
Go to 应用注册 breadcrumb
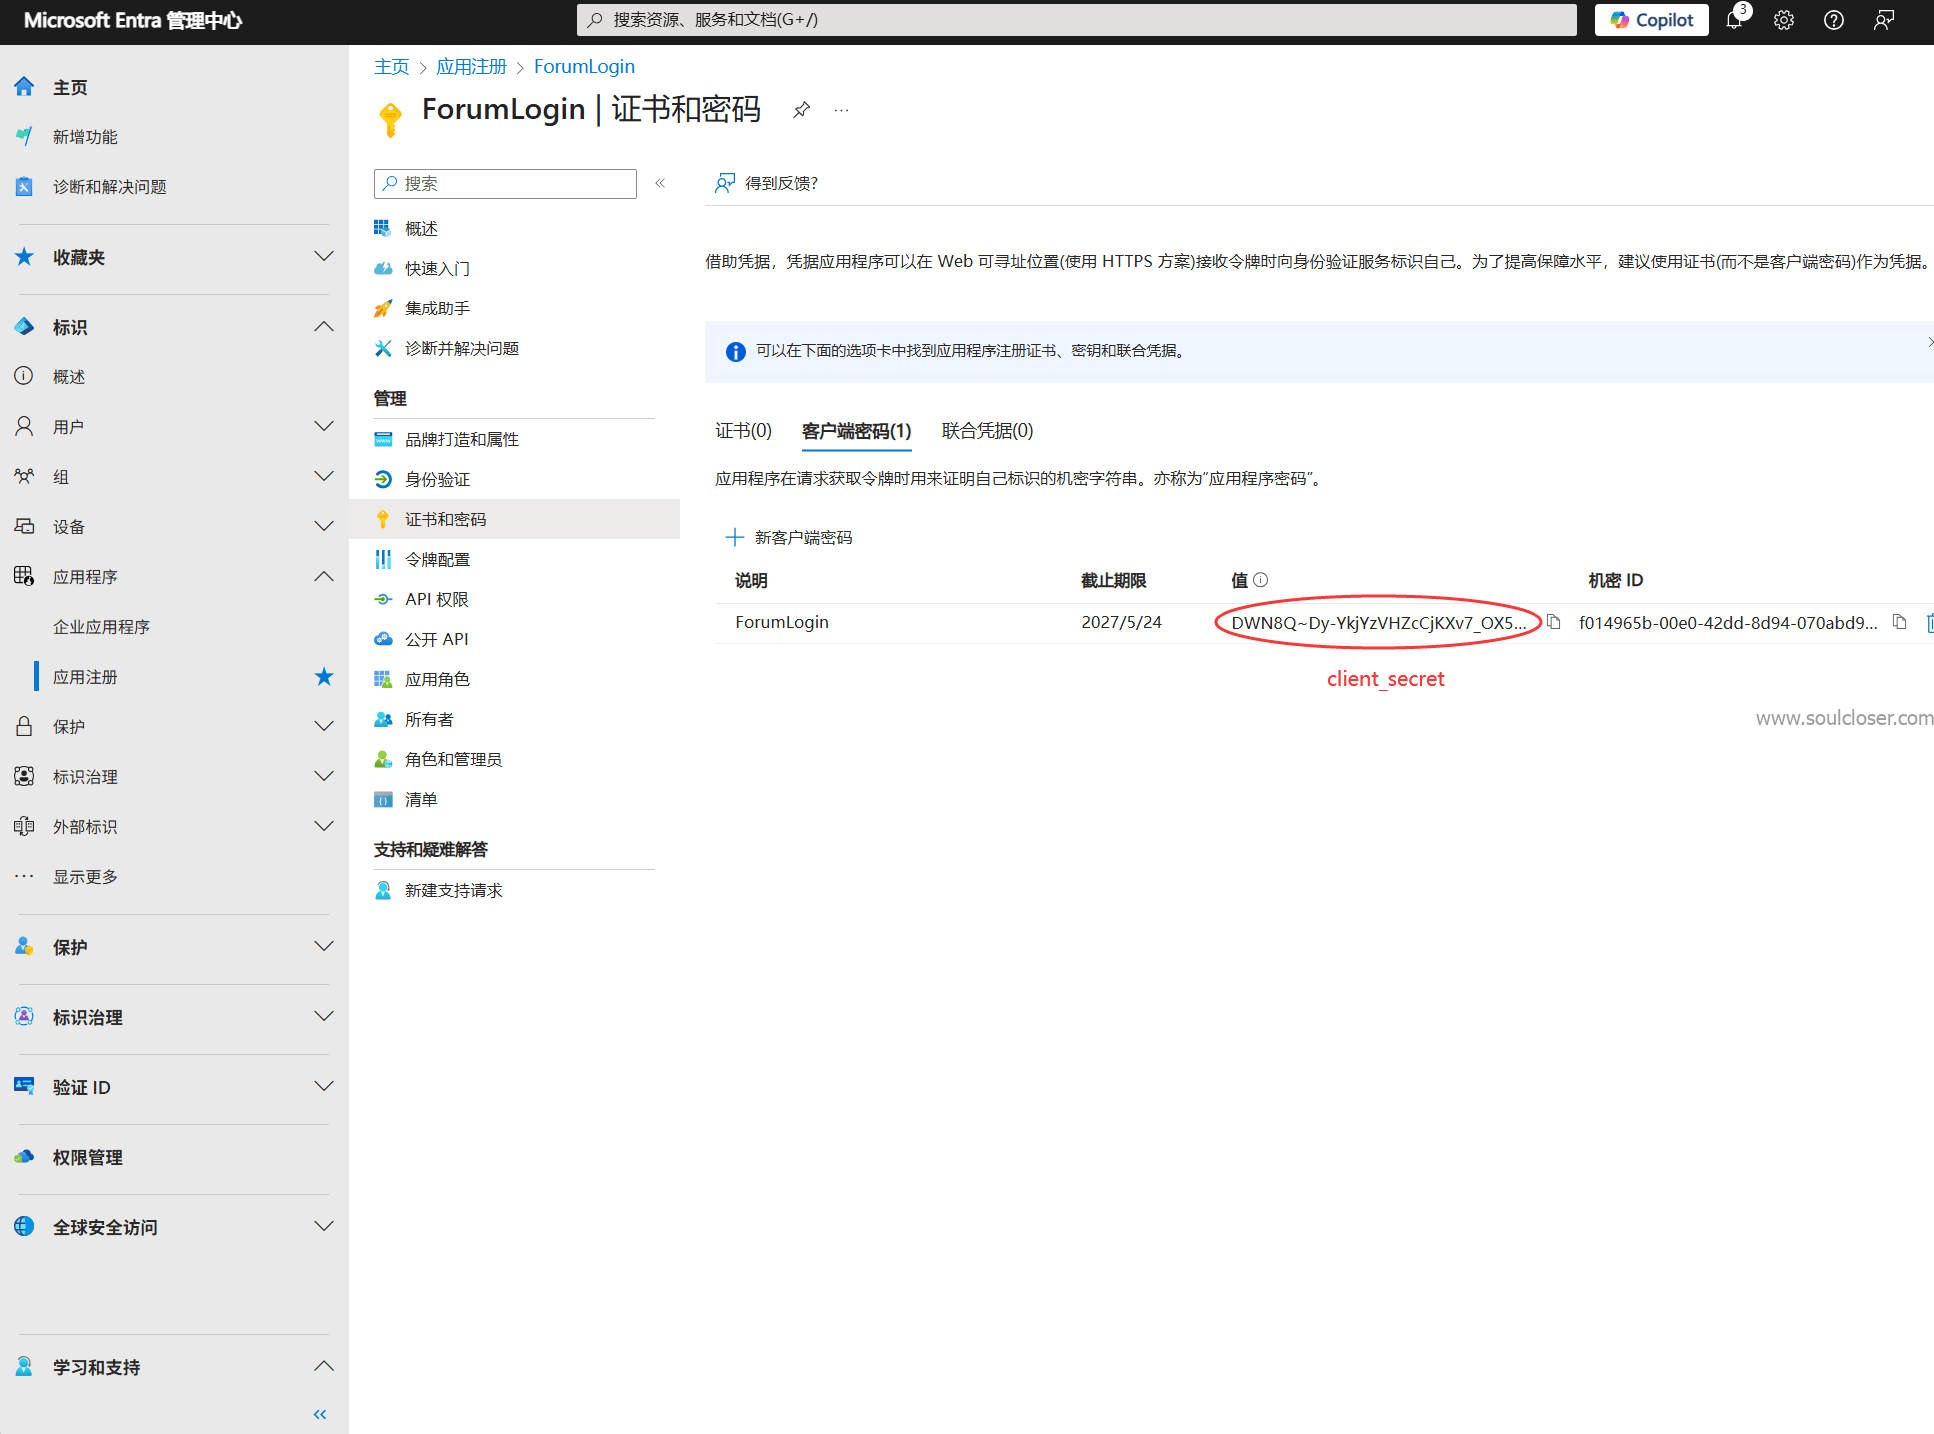point(471,67)
